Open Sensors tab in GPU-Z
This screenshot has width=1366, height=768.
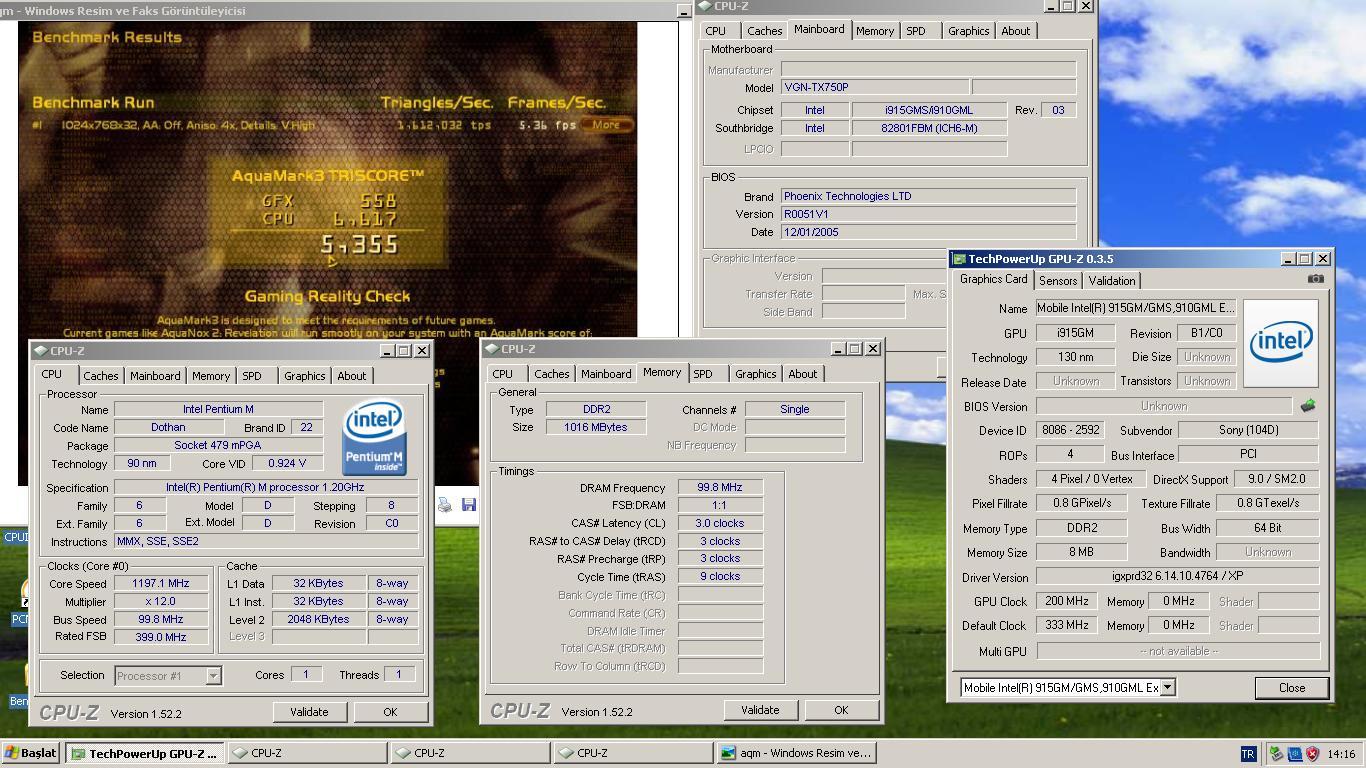(x=1058, y=281)
